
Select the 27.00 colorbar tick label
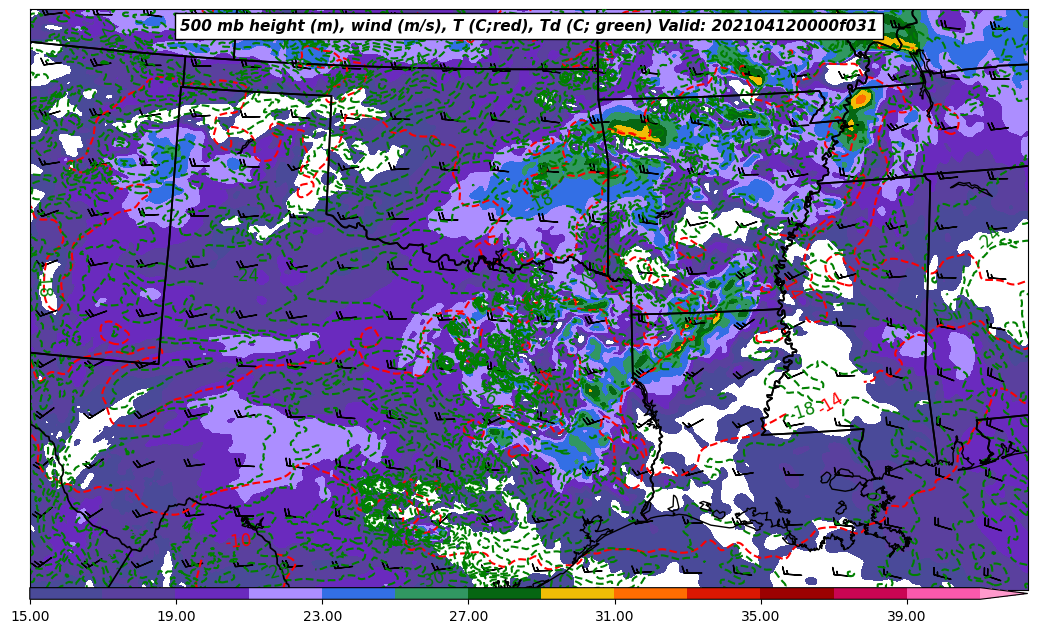tap(468, 617)
